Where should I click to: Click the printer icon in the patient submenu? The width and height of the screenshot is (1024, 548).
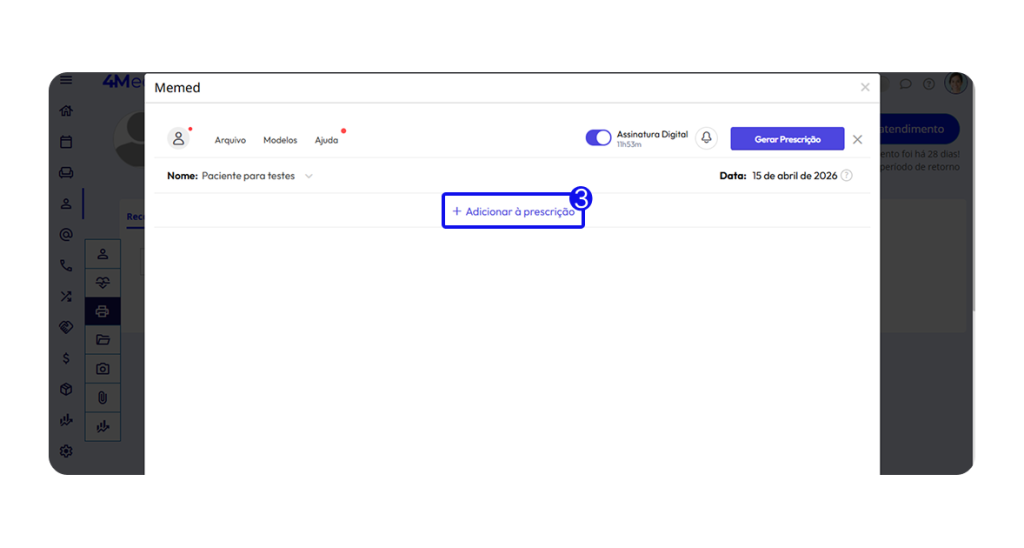pyautogui.click(x=102, y=311)
